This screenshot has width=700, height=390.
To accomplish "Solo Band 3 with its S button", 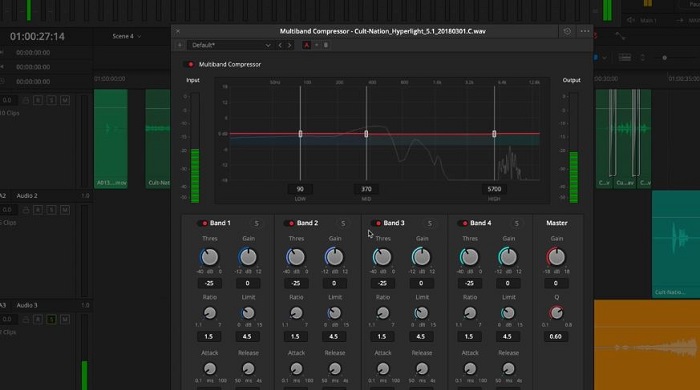I will coord(429,223).
